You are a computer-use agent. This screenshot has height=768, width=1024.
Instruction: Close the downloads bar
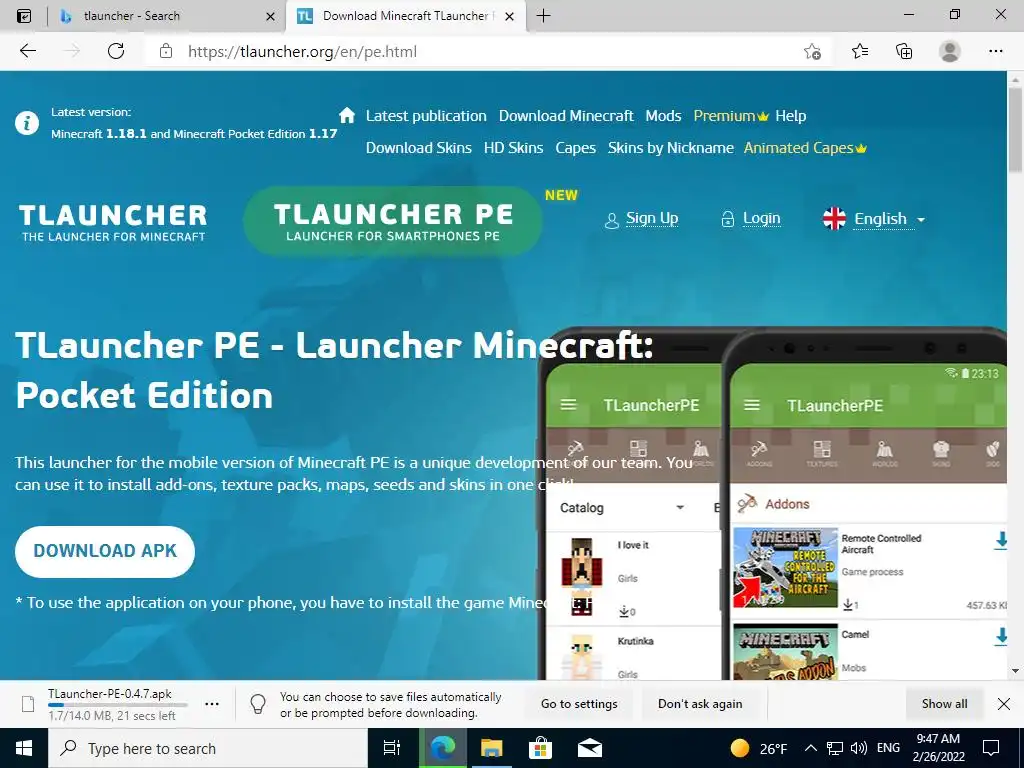click(x=1004, y=704)
